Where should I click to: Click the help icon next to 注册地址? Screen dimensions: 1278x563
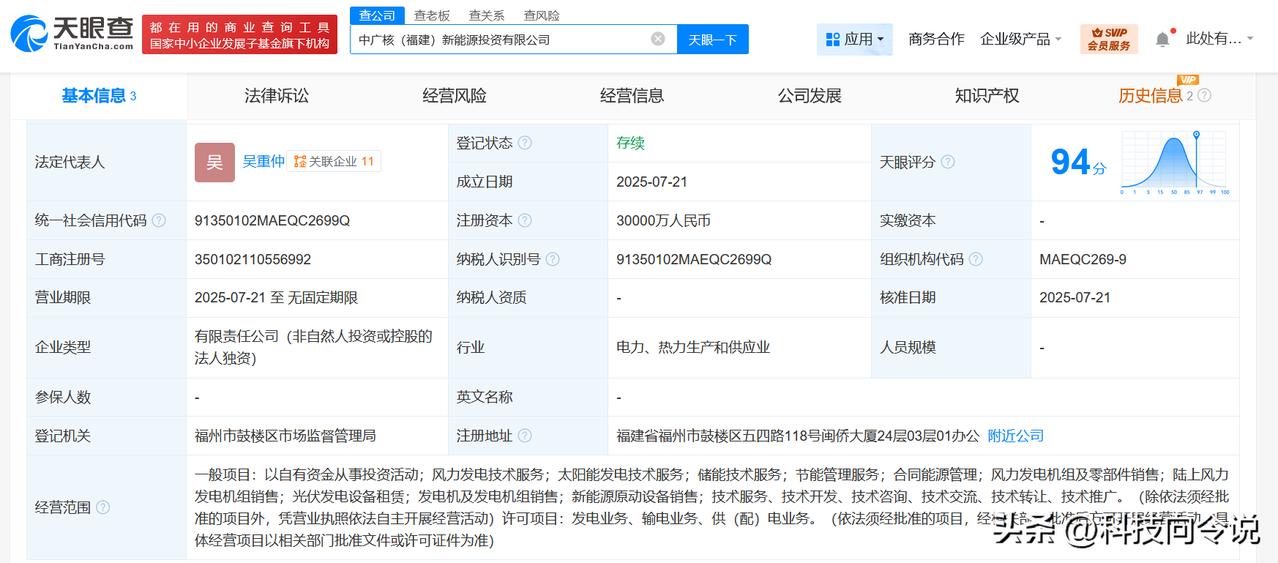coord(525,436)
